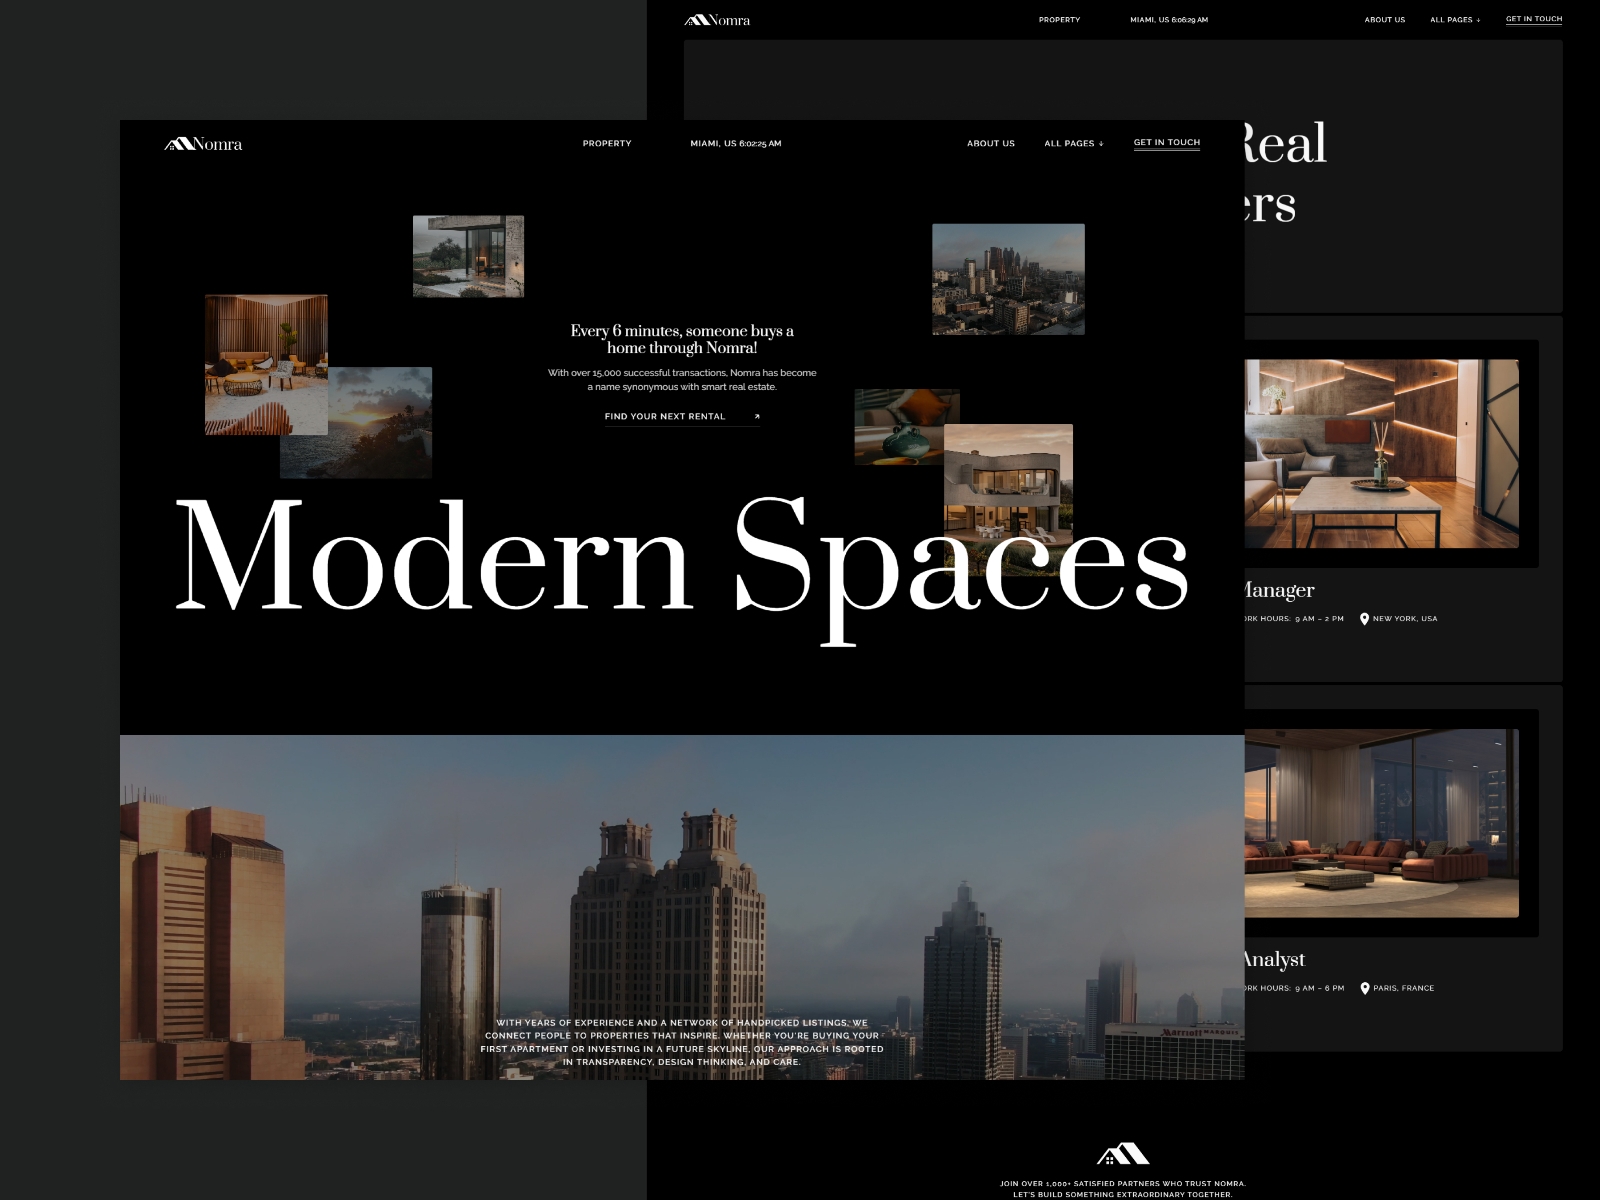Open the job card image above New York listing

[x=1381, y=454]
